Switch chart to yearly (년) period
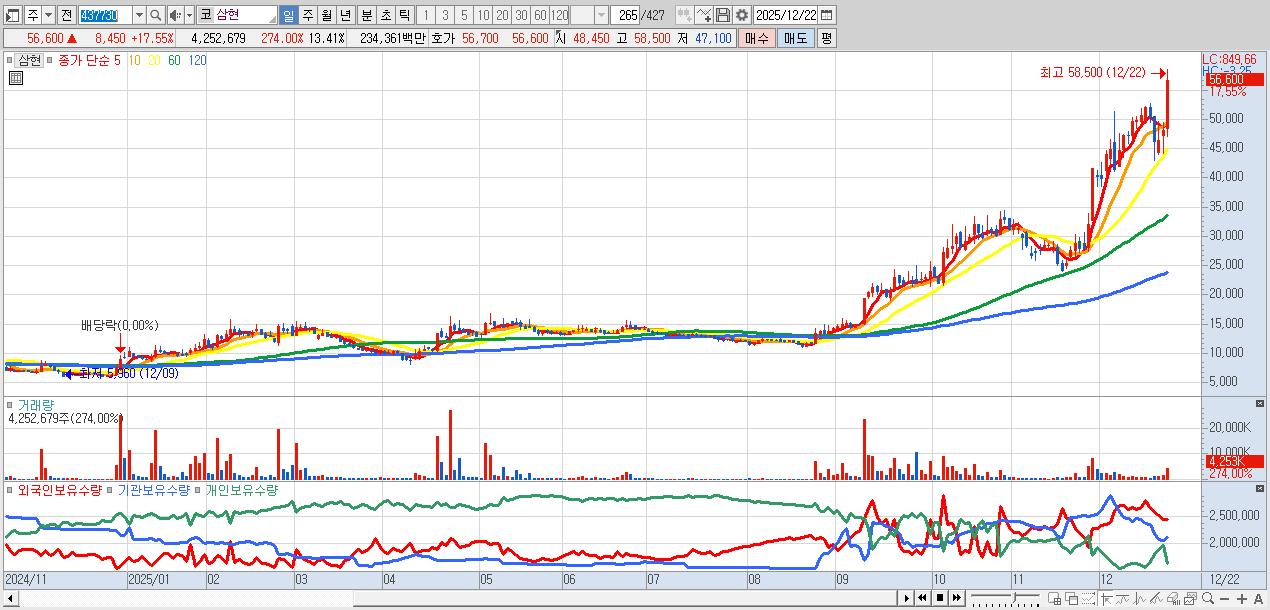Image resolution: width=1270 pixels, height=610 pixels. 345,15
